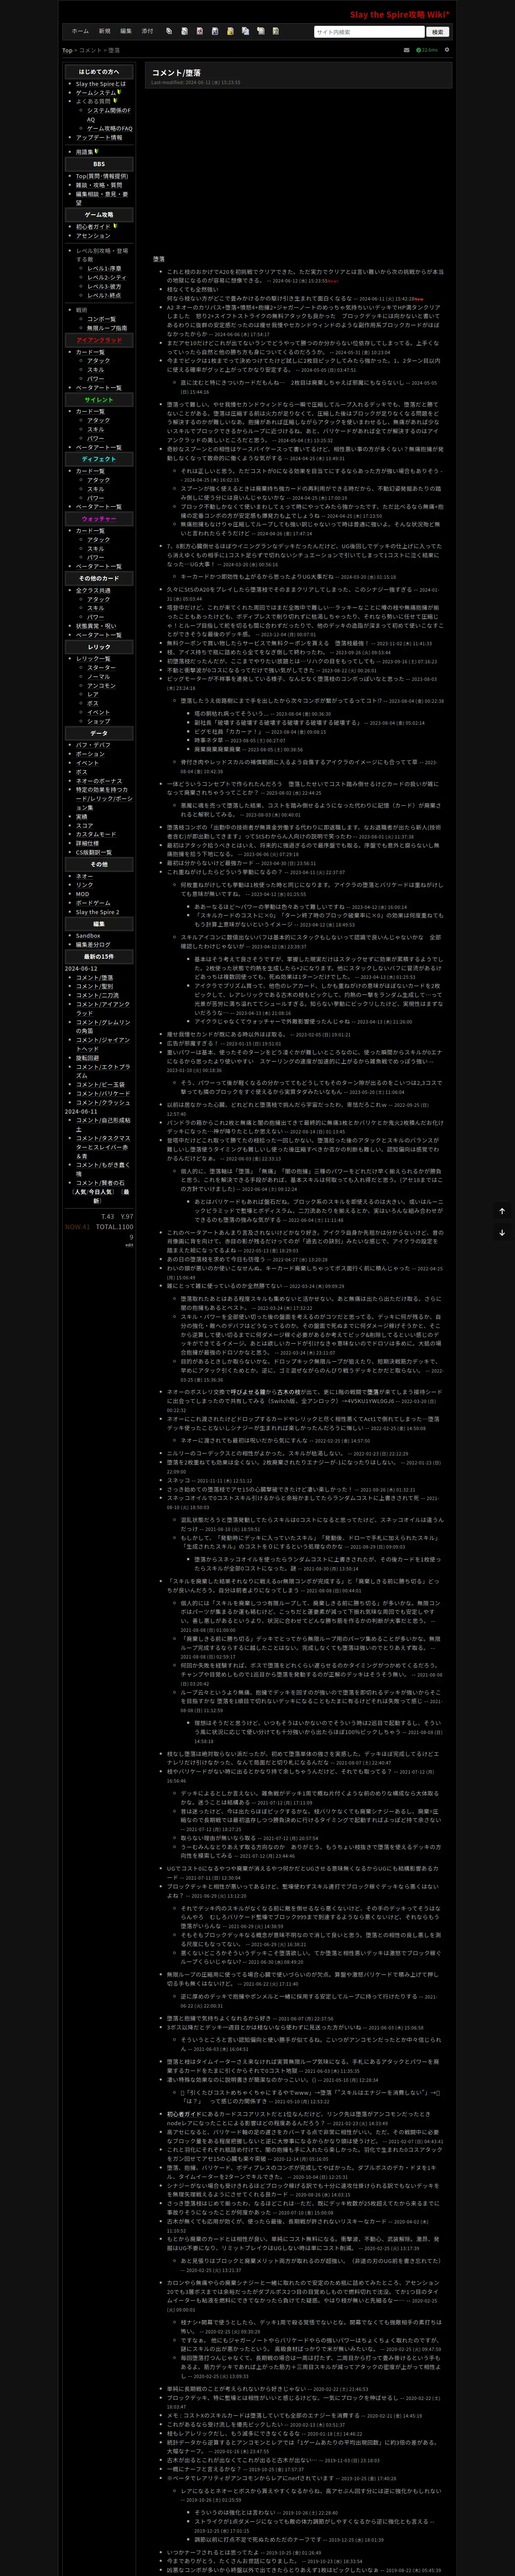Click コメント in the breadcrumb

[x=91, y=50]
